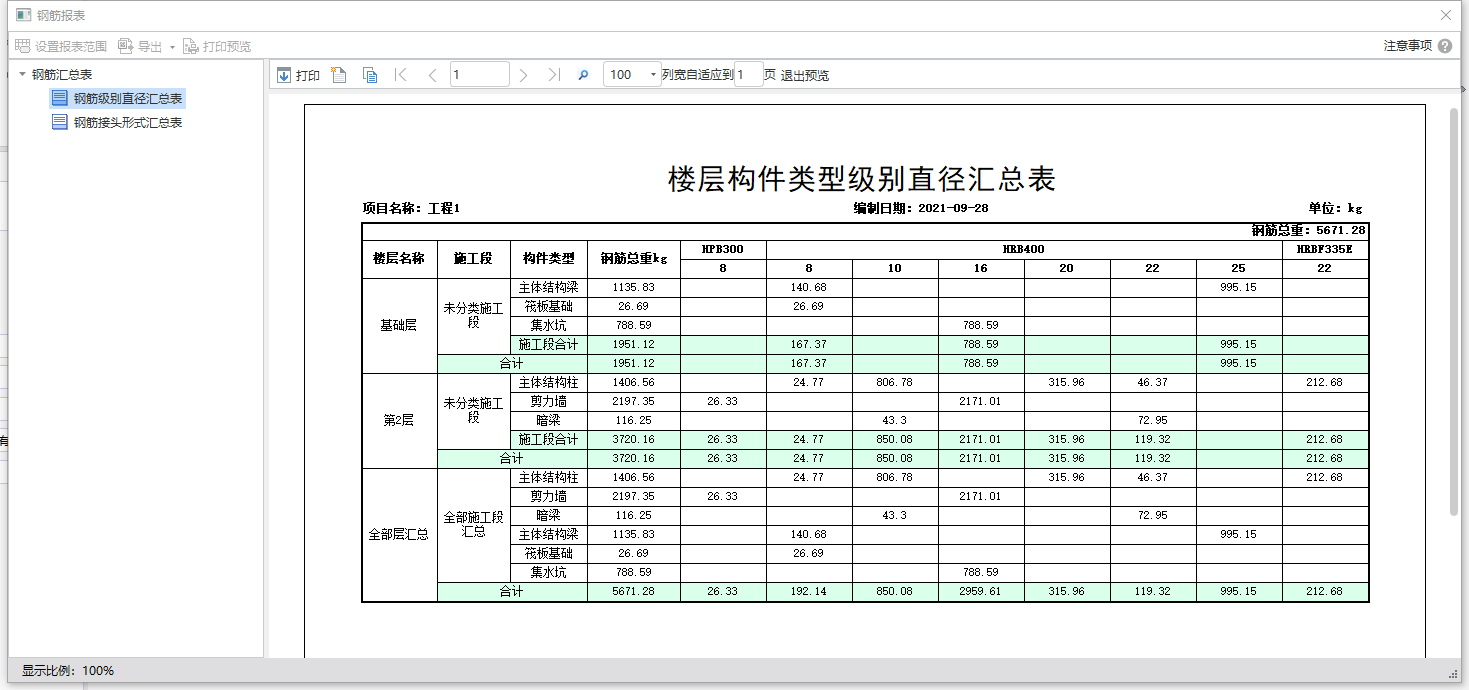Click the 钢筋报表 window icon

(23, 15)
